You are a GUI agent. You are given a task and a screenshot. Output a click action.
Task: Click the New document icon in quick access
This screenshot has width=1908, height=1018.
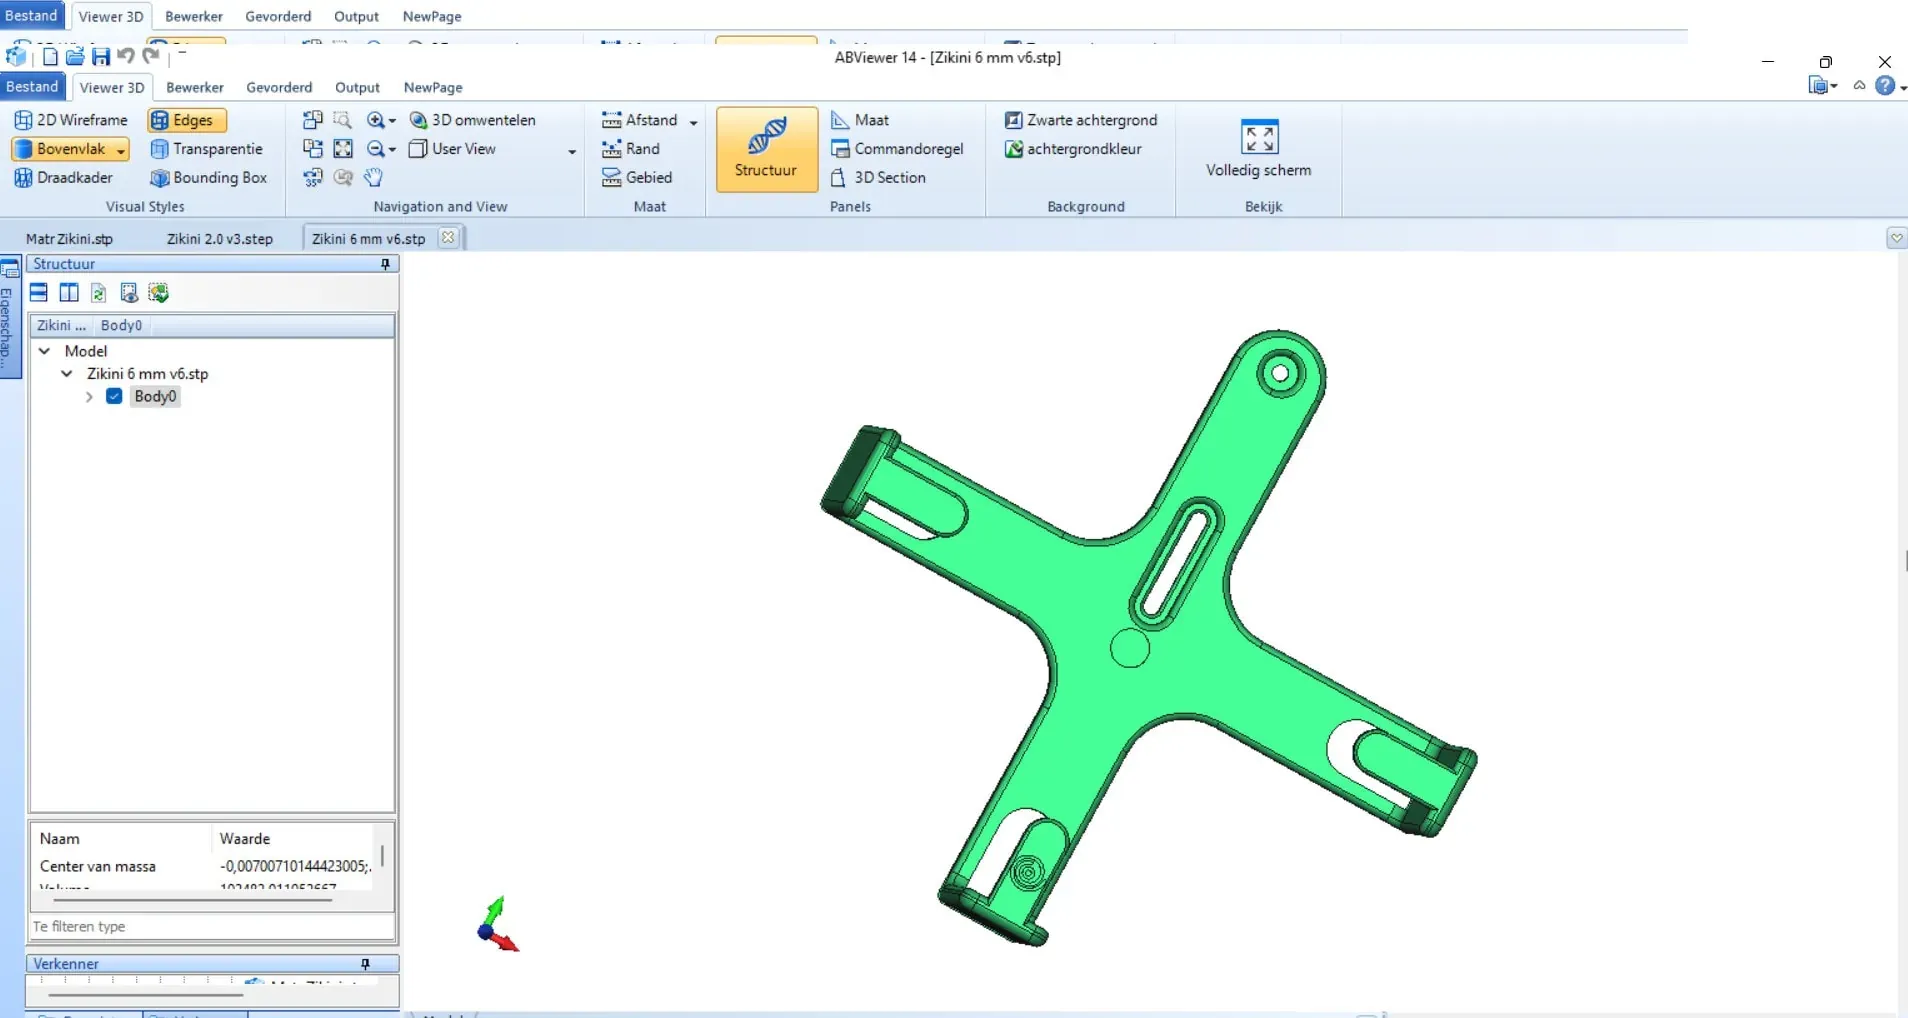pyautogui.click(x=50, y=57)
